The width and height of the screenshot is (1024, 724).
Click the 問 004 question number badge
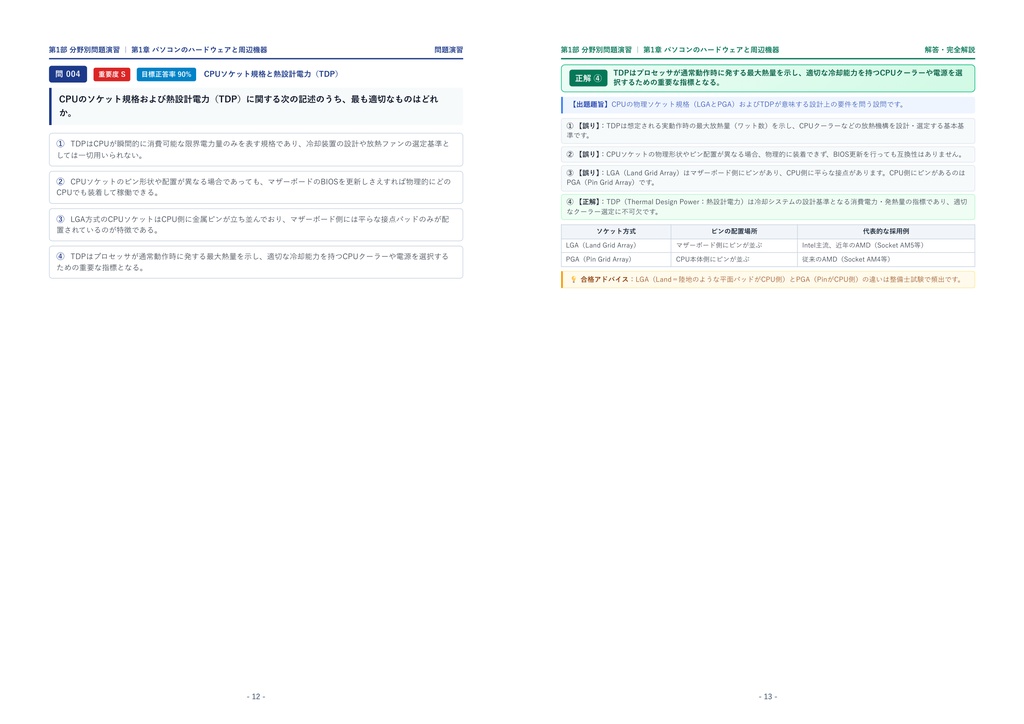(68, 74)
